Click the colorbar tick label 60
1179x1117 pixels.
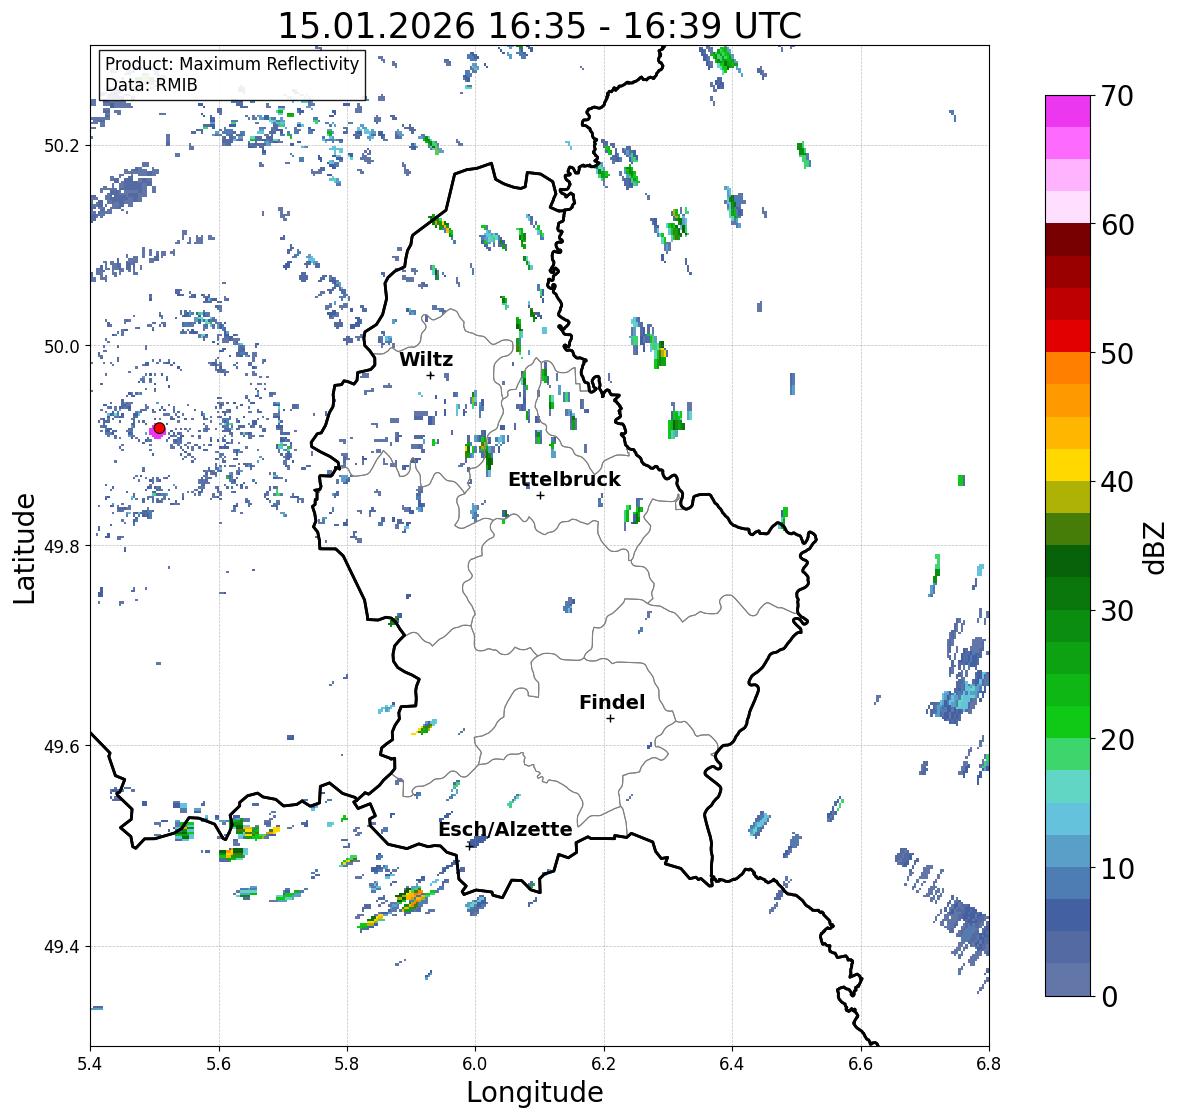1117,225
